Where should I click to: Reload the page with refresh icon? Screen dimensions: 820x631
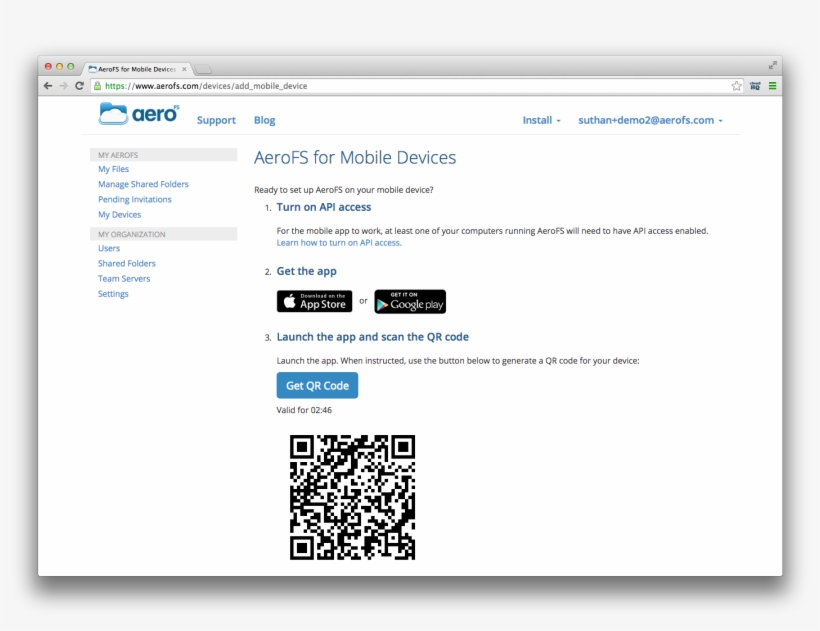tap(79, 86)
